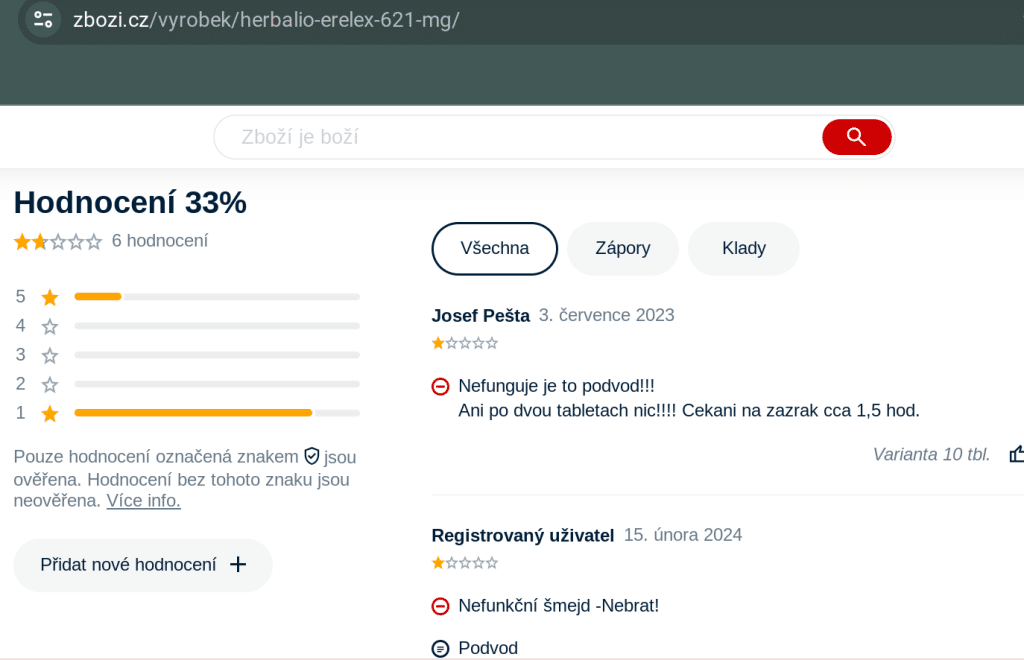
Task: Switch to the Klady reviews tab
Action: (x=744, y=249)
